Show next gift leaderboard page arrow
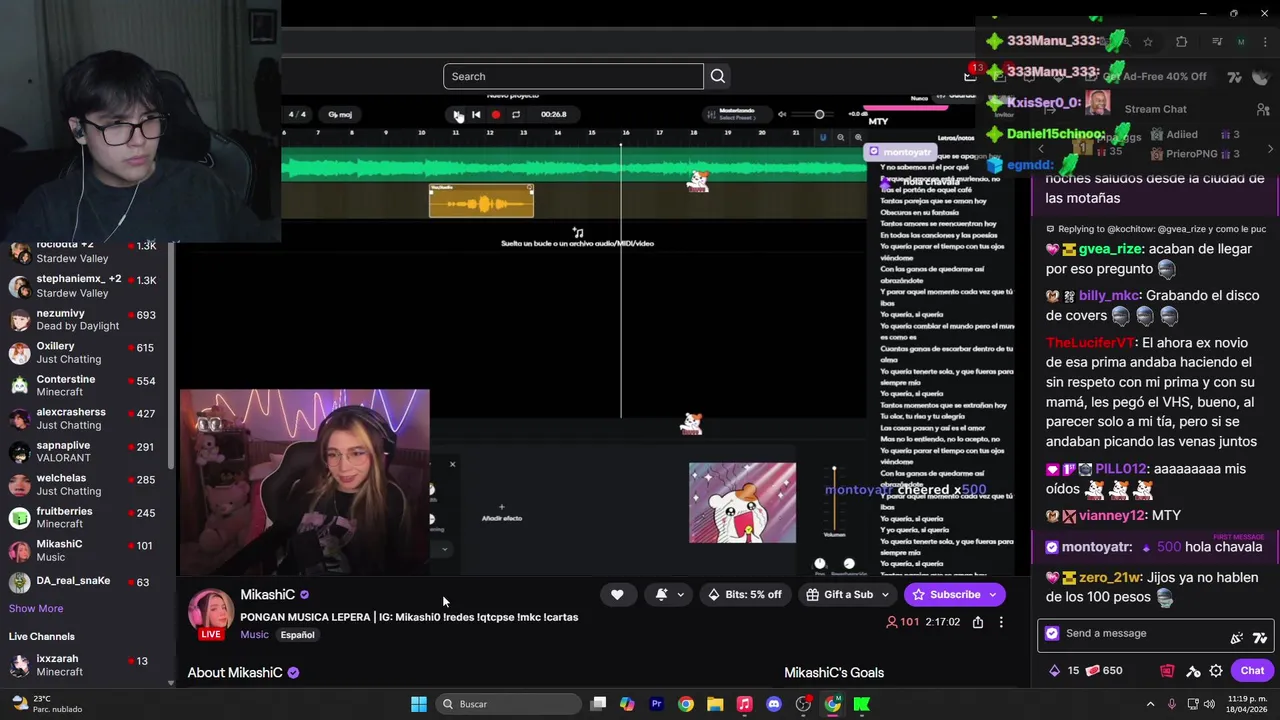The image size is (1280, 720). coord(1270,148)
